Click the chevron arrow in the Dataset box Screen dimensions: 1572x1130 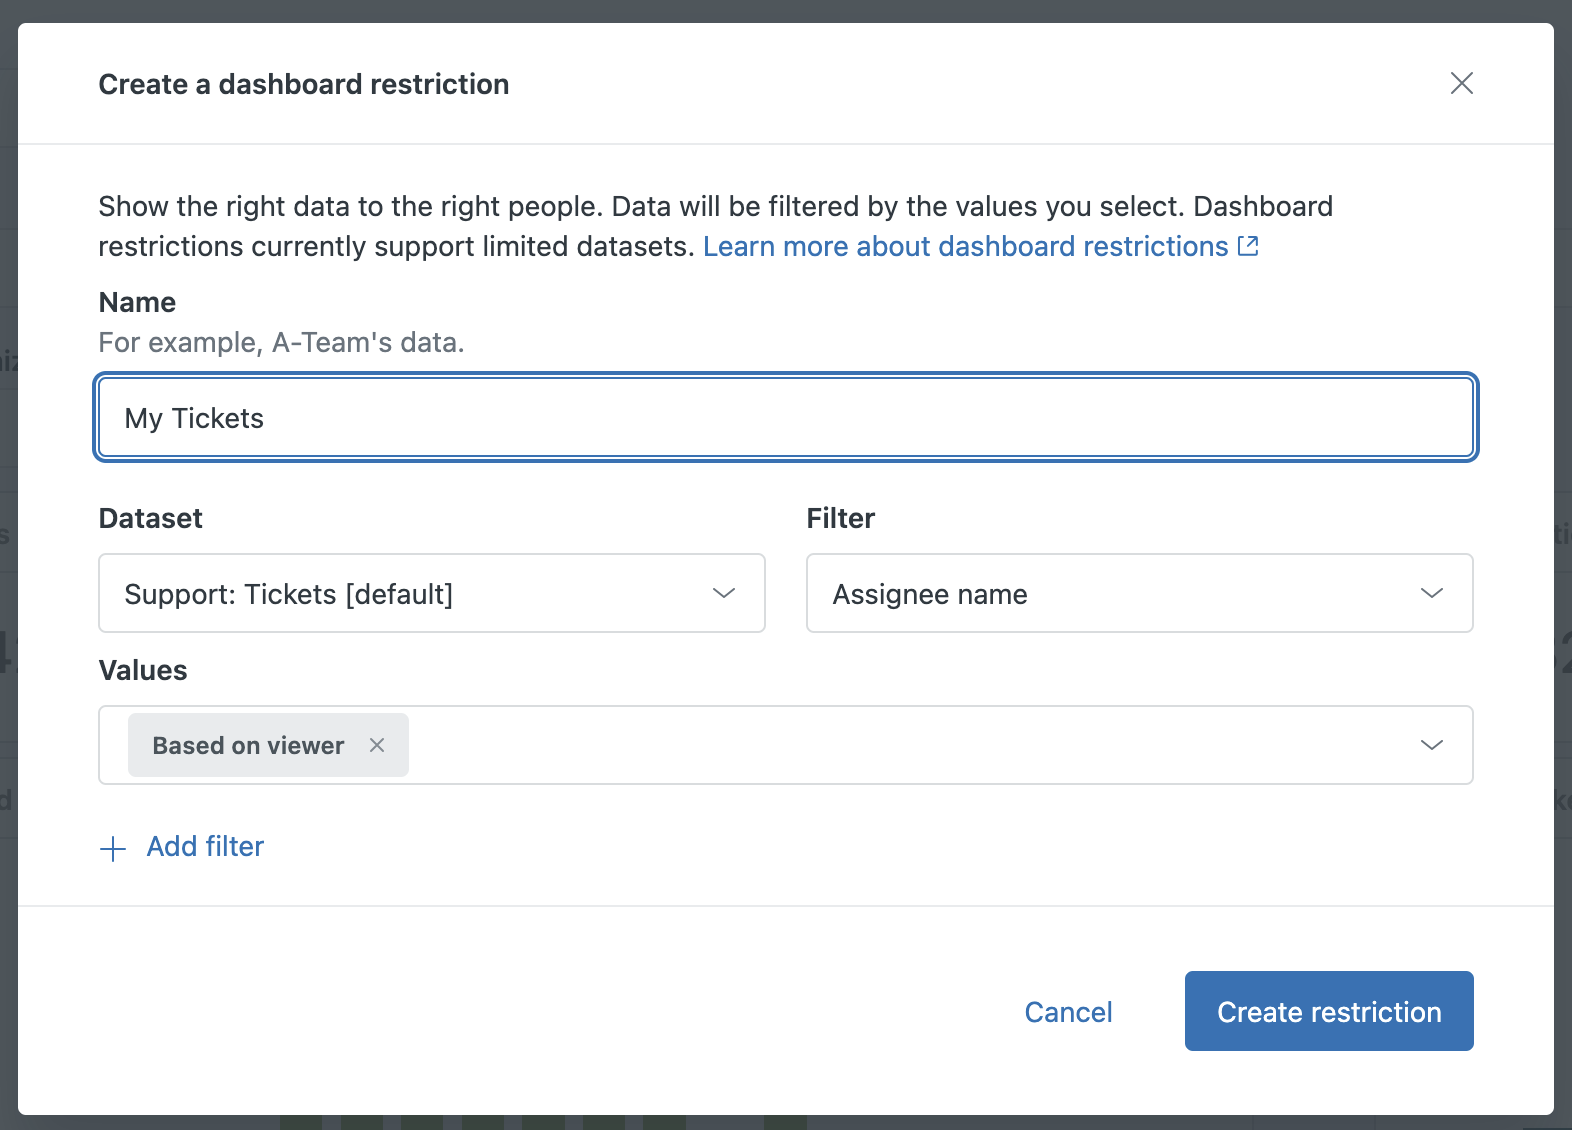(724, 593)
